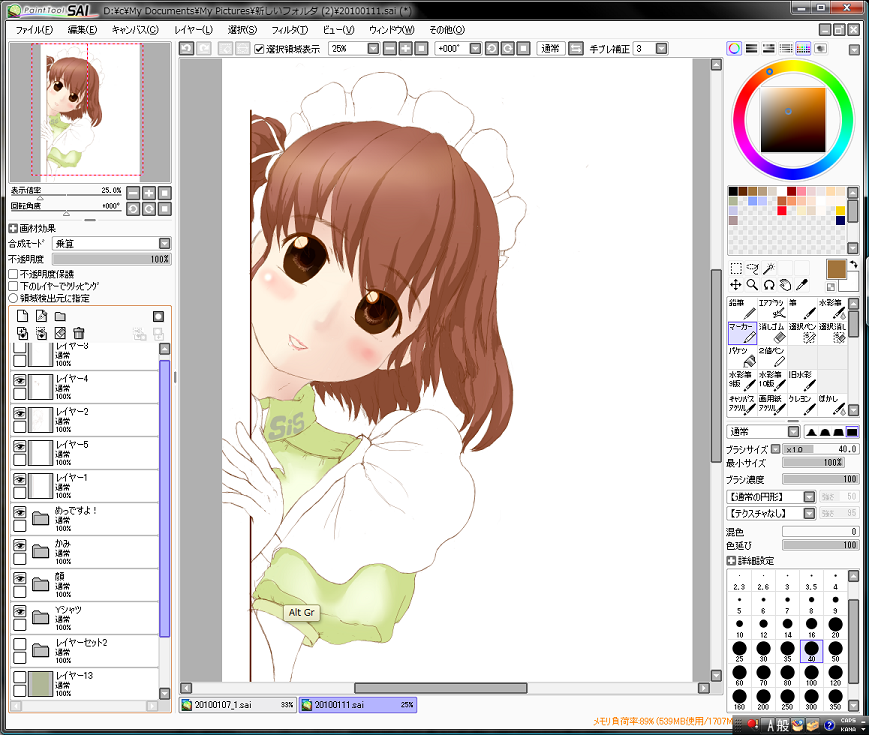
Task: Select the lasso selection tool
Action: click(752, 269)
